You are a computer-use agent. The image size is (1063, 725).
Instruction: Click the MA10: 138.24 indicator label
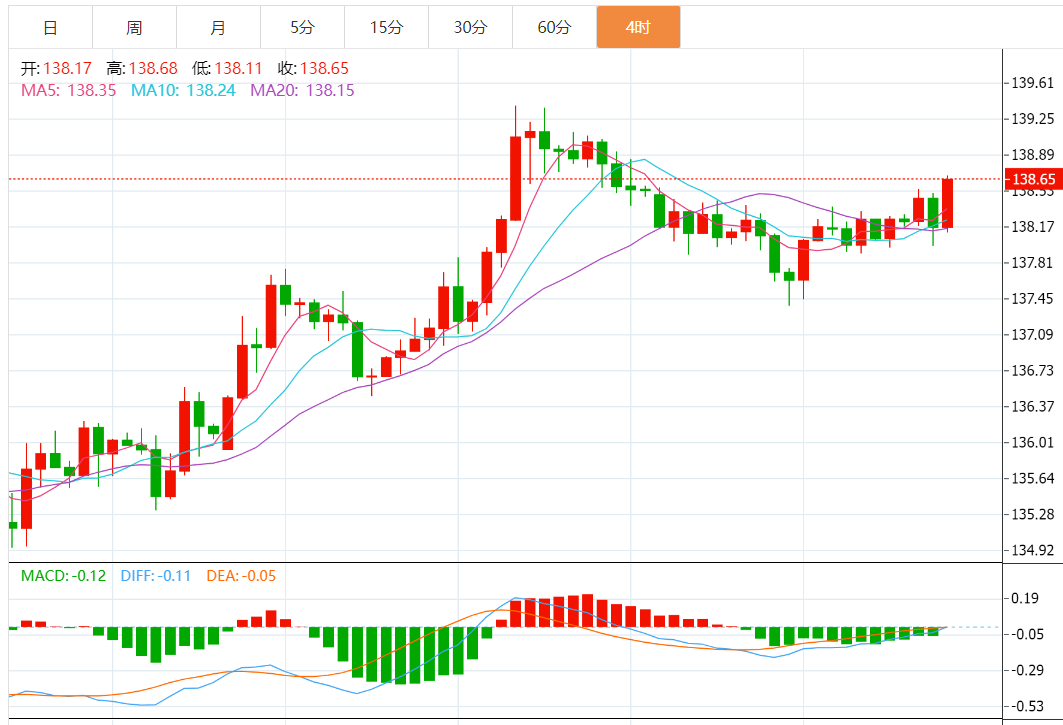click(x=183, y=90)
